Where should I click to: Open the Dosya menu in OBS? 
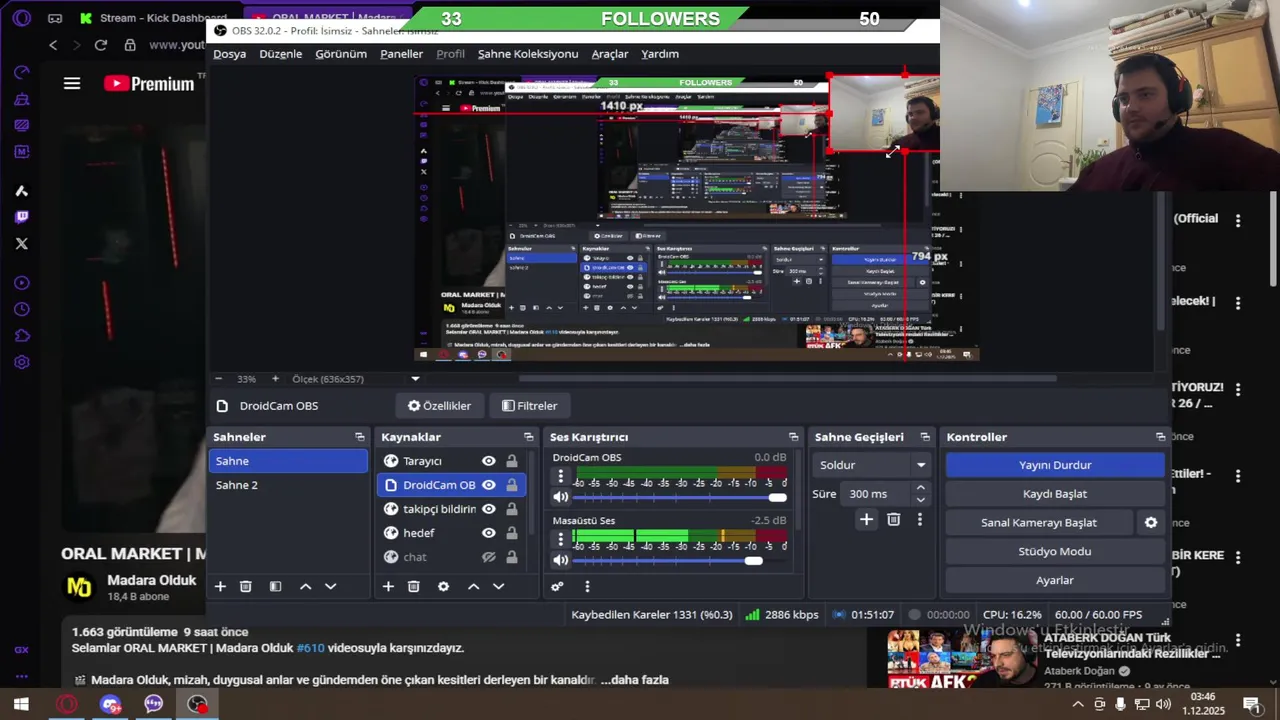coord(229,54)
